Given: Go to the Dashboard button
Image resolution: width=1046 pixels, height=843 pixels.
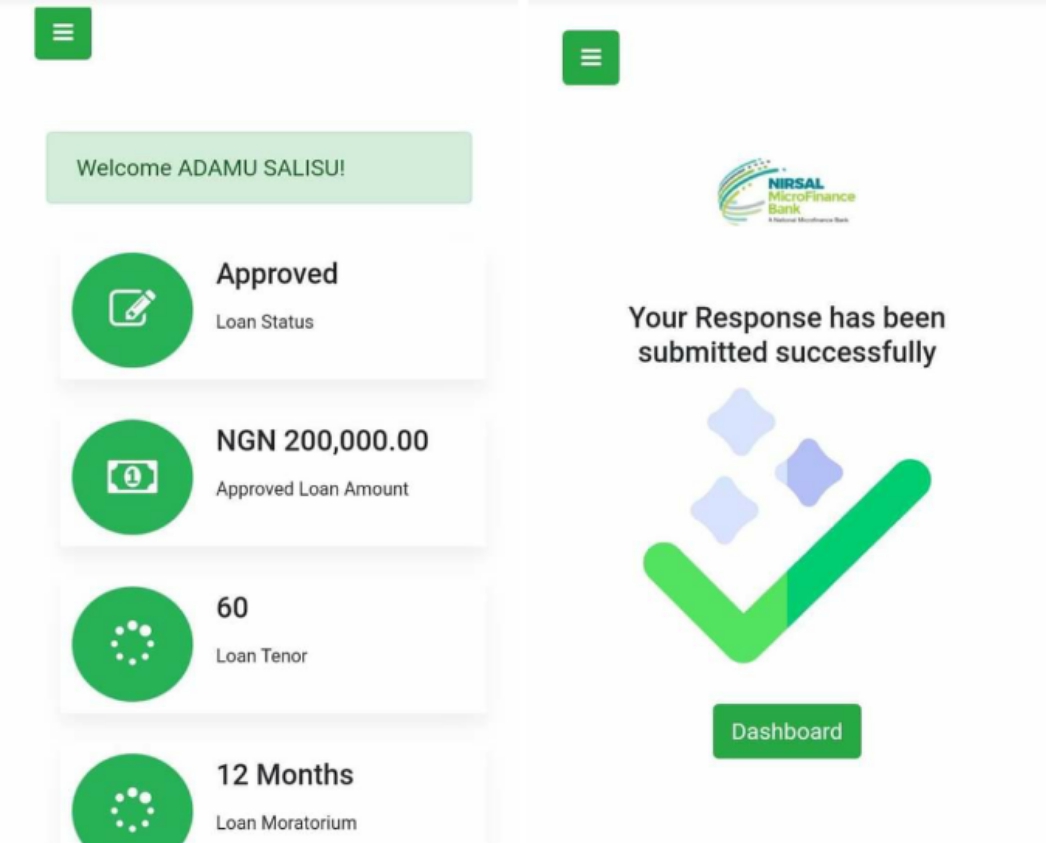Looking at the screenshot, I should [787, 731].
